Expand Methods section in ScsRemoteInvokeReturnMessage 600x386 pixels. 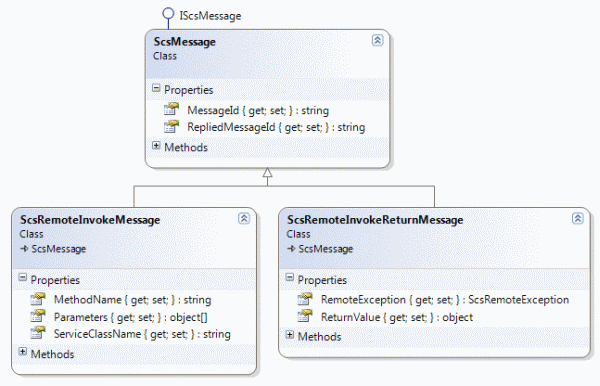pyautogui.click(x=290, y=335)
